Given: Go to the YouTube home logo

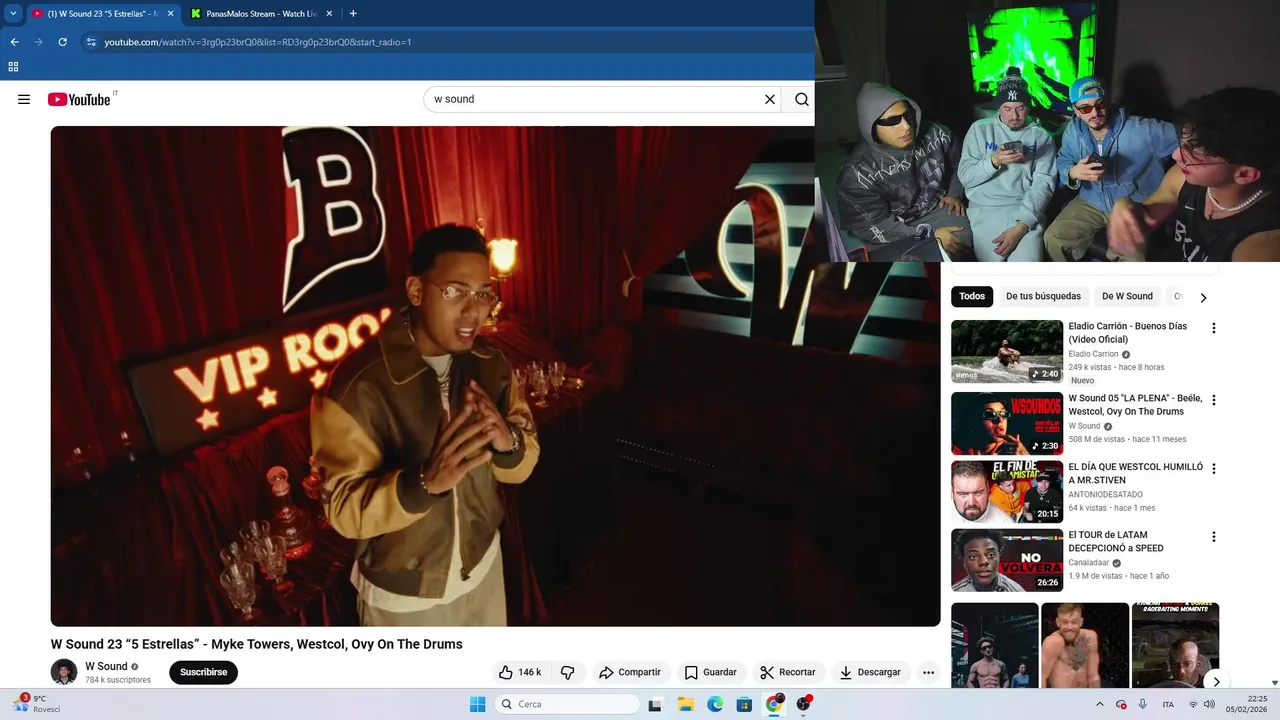Looking at the screenshot, I should (x=79, y=99).
